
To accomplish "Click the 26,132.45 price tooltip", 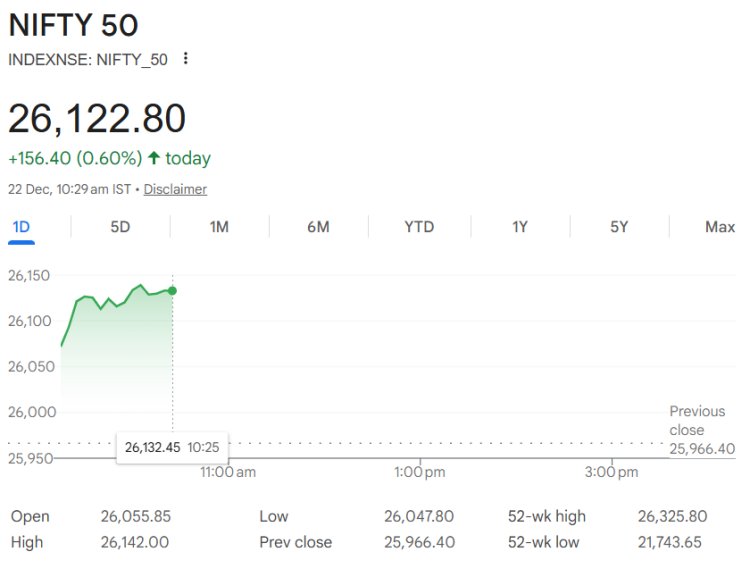I will click(x=153, y=447).
